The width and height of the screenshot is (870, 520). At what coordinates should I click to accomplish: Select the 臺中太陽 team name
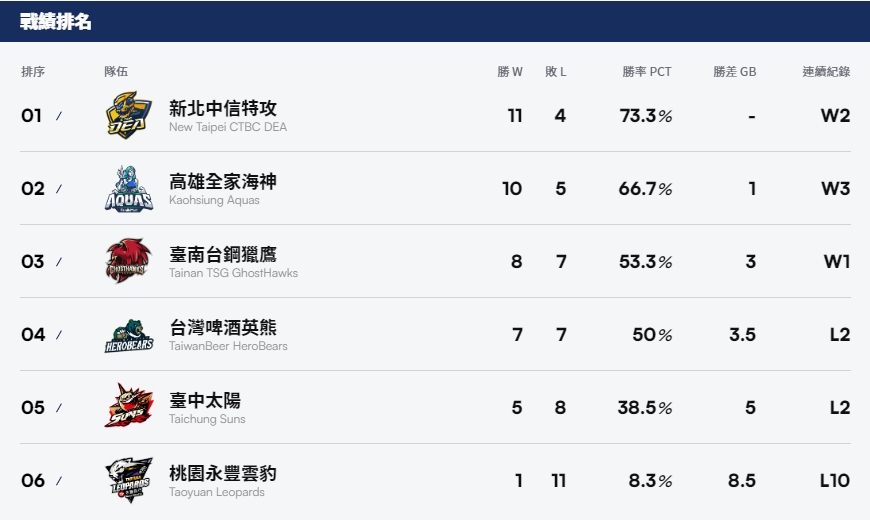pyautogui.click(x=205, y=400)
